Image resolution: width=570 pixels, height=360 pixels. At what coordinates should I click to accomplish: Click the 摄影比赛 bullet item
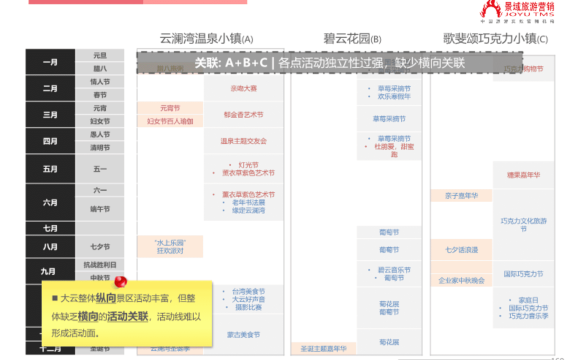pyautogui.click(x=248, y=307)
